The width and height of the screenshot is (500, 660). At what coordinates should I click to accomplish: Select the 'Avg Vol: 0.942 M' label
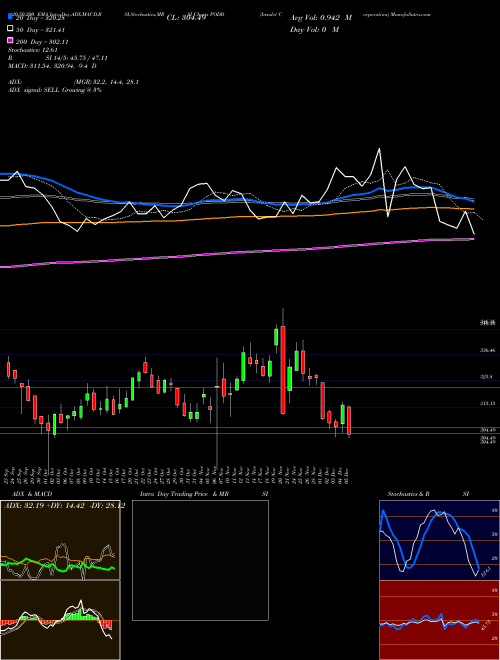[x=320, y=18]
